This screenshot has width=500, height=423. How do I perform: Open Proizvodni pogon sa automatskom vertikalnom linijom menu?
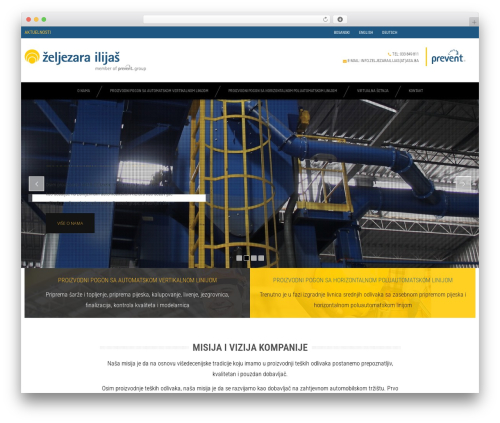pos(159,91)
